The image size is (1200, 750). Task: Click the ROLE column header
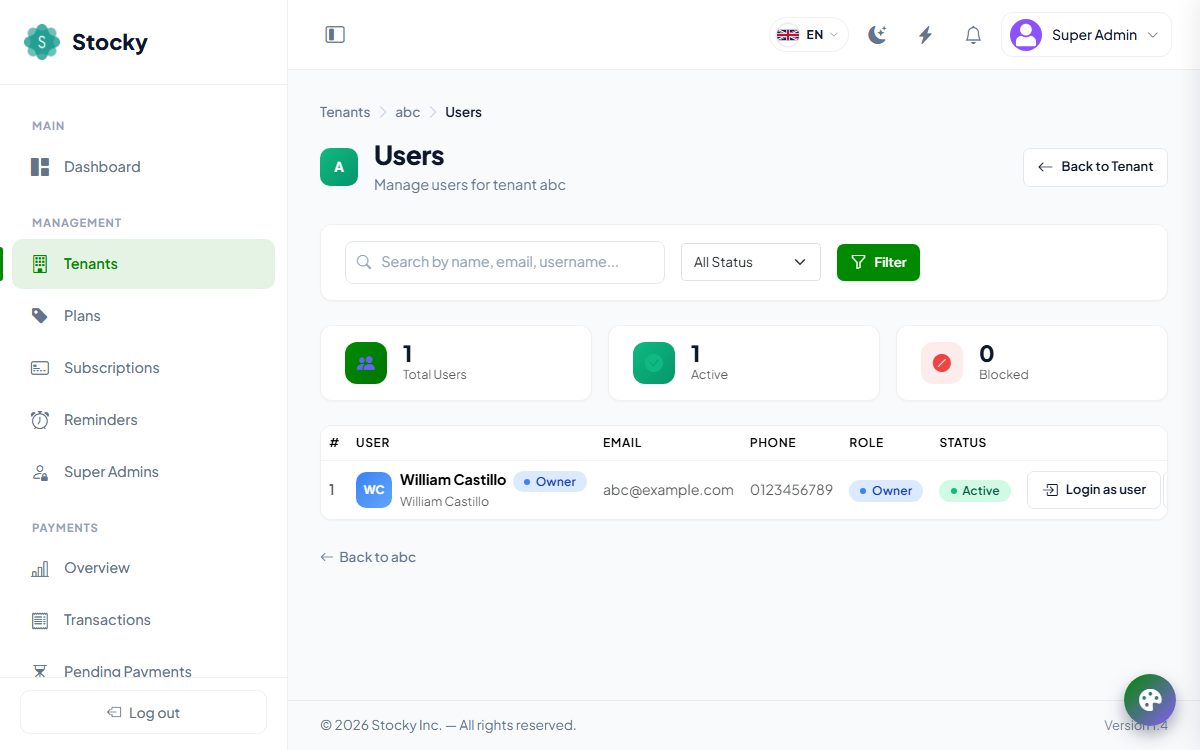866,442
